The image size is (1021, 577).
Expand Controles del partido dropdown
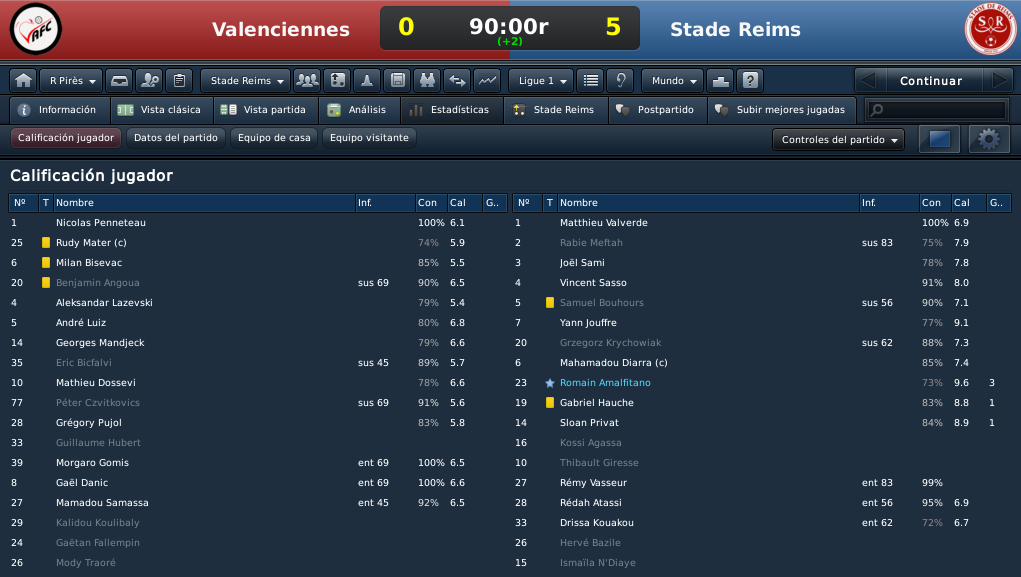(x=838, y=139)
